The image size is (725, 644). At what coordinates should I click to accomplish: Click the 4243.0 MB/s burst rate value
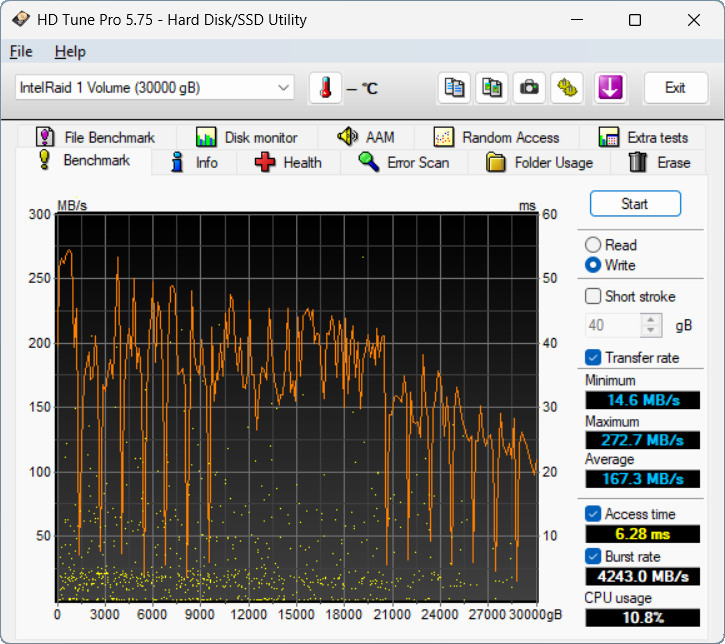(x=642, y=577)
